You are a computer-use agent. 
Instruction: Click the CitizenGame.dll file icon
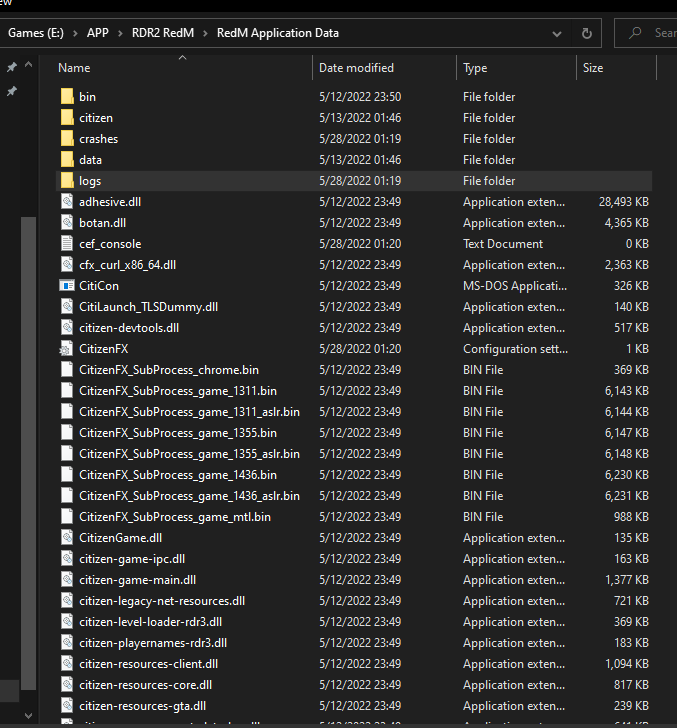coord(67,538)
